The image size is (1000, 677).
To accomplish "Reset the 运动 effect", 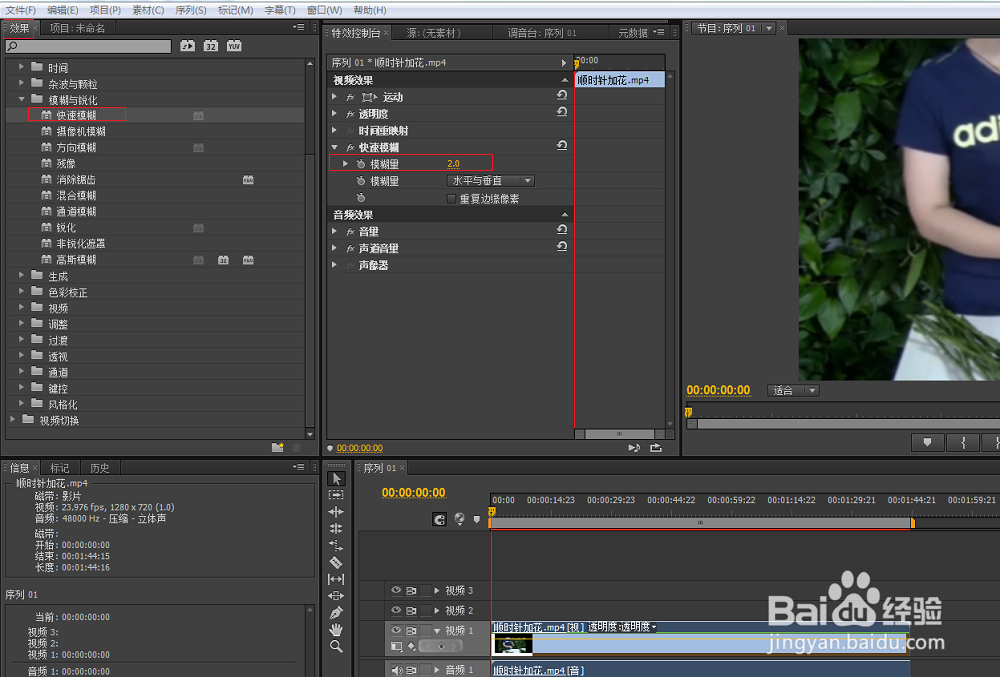I will pos(562,95).
